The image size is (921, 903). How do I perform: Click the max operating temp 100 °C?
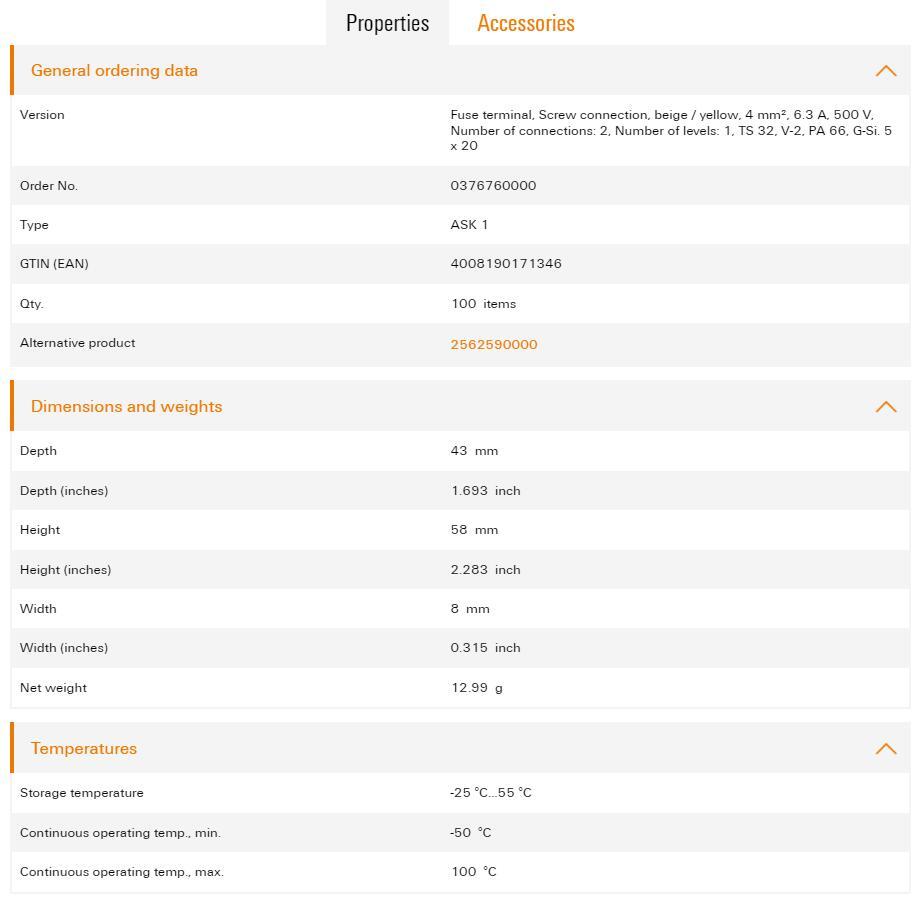474,872
